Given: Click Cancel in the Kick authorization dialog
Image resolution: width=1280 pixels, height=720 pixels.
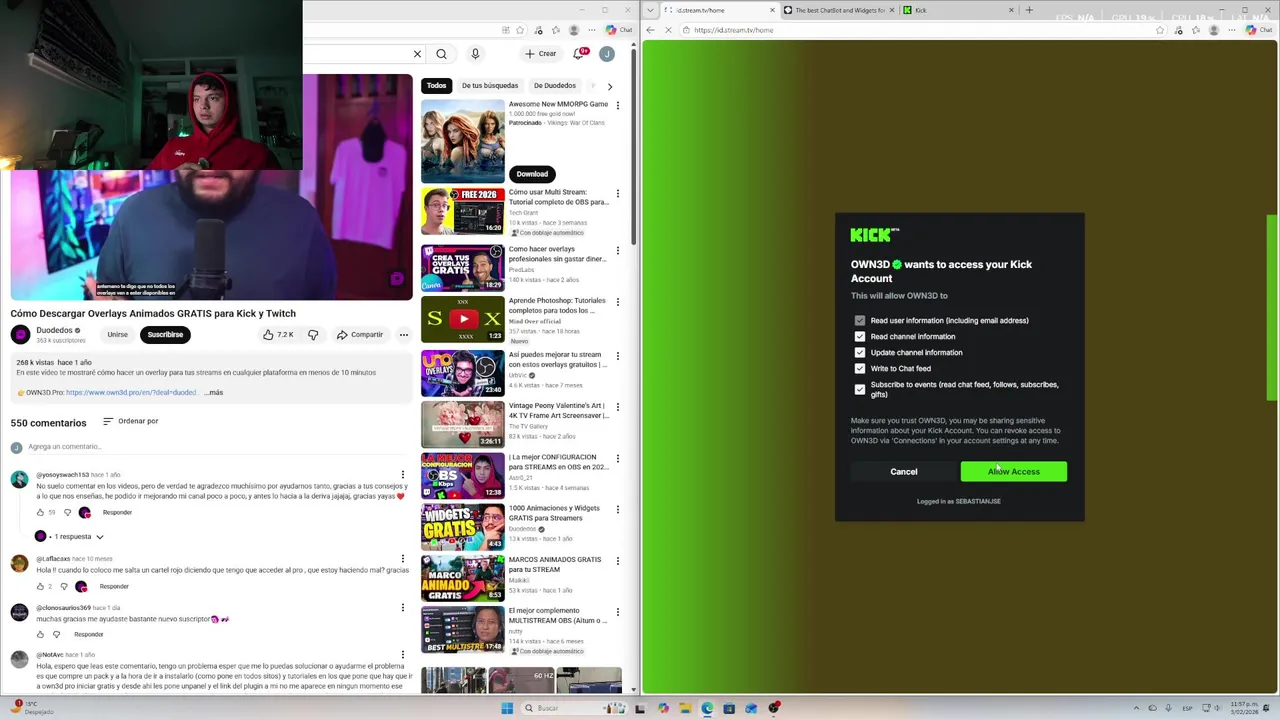Looking at the screenshot, I should pyautogui.click(x=903, y=471).
